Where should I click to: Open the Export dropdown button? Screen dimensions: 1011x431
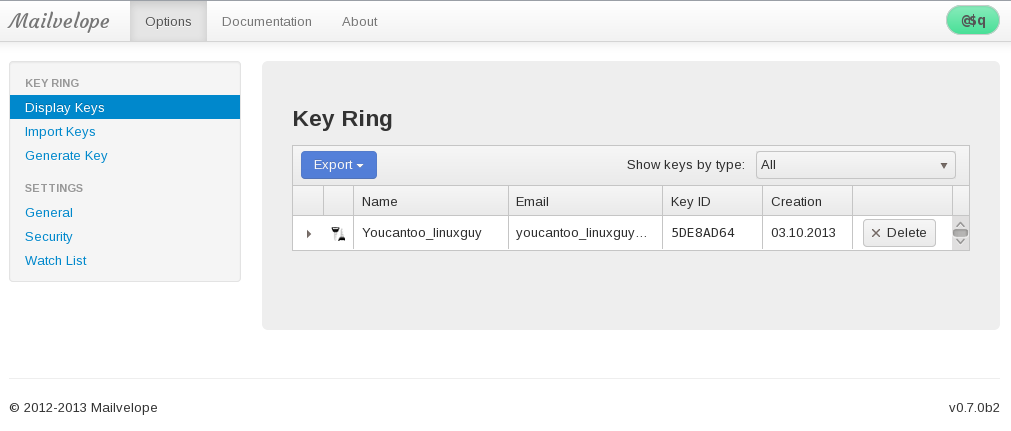(x=338, y=165)
